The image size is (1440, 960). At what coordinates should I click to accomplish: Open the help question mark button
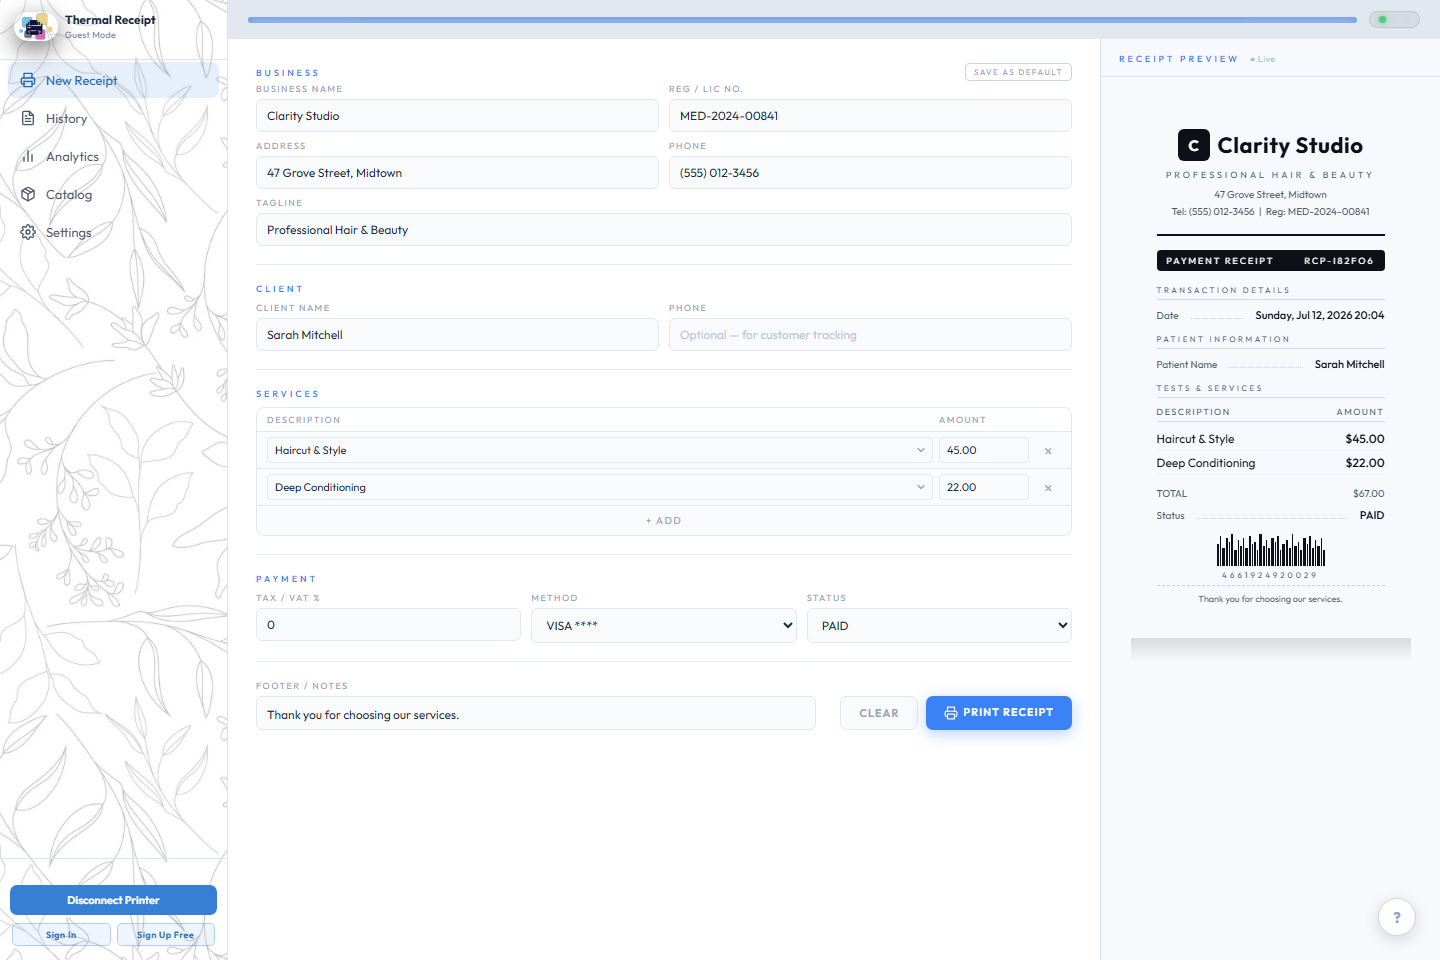(1397, 917)
